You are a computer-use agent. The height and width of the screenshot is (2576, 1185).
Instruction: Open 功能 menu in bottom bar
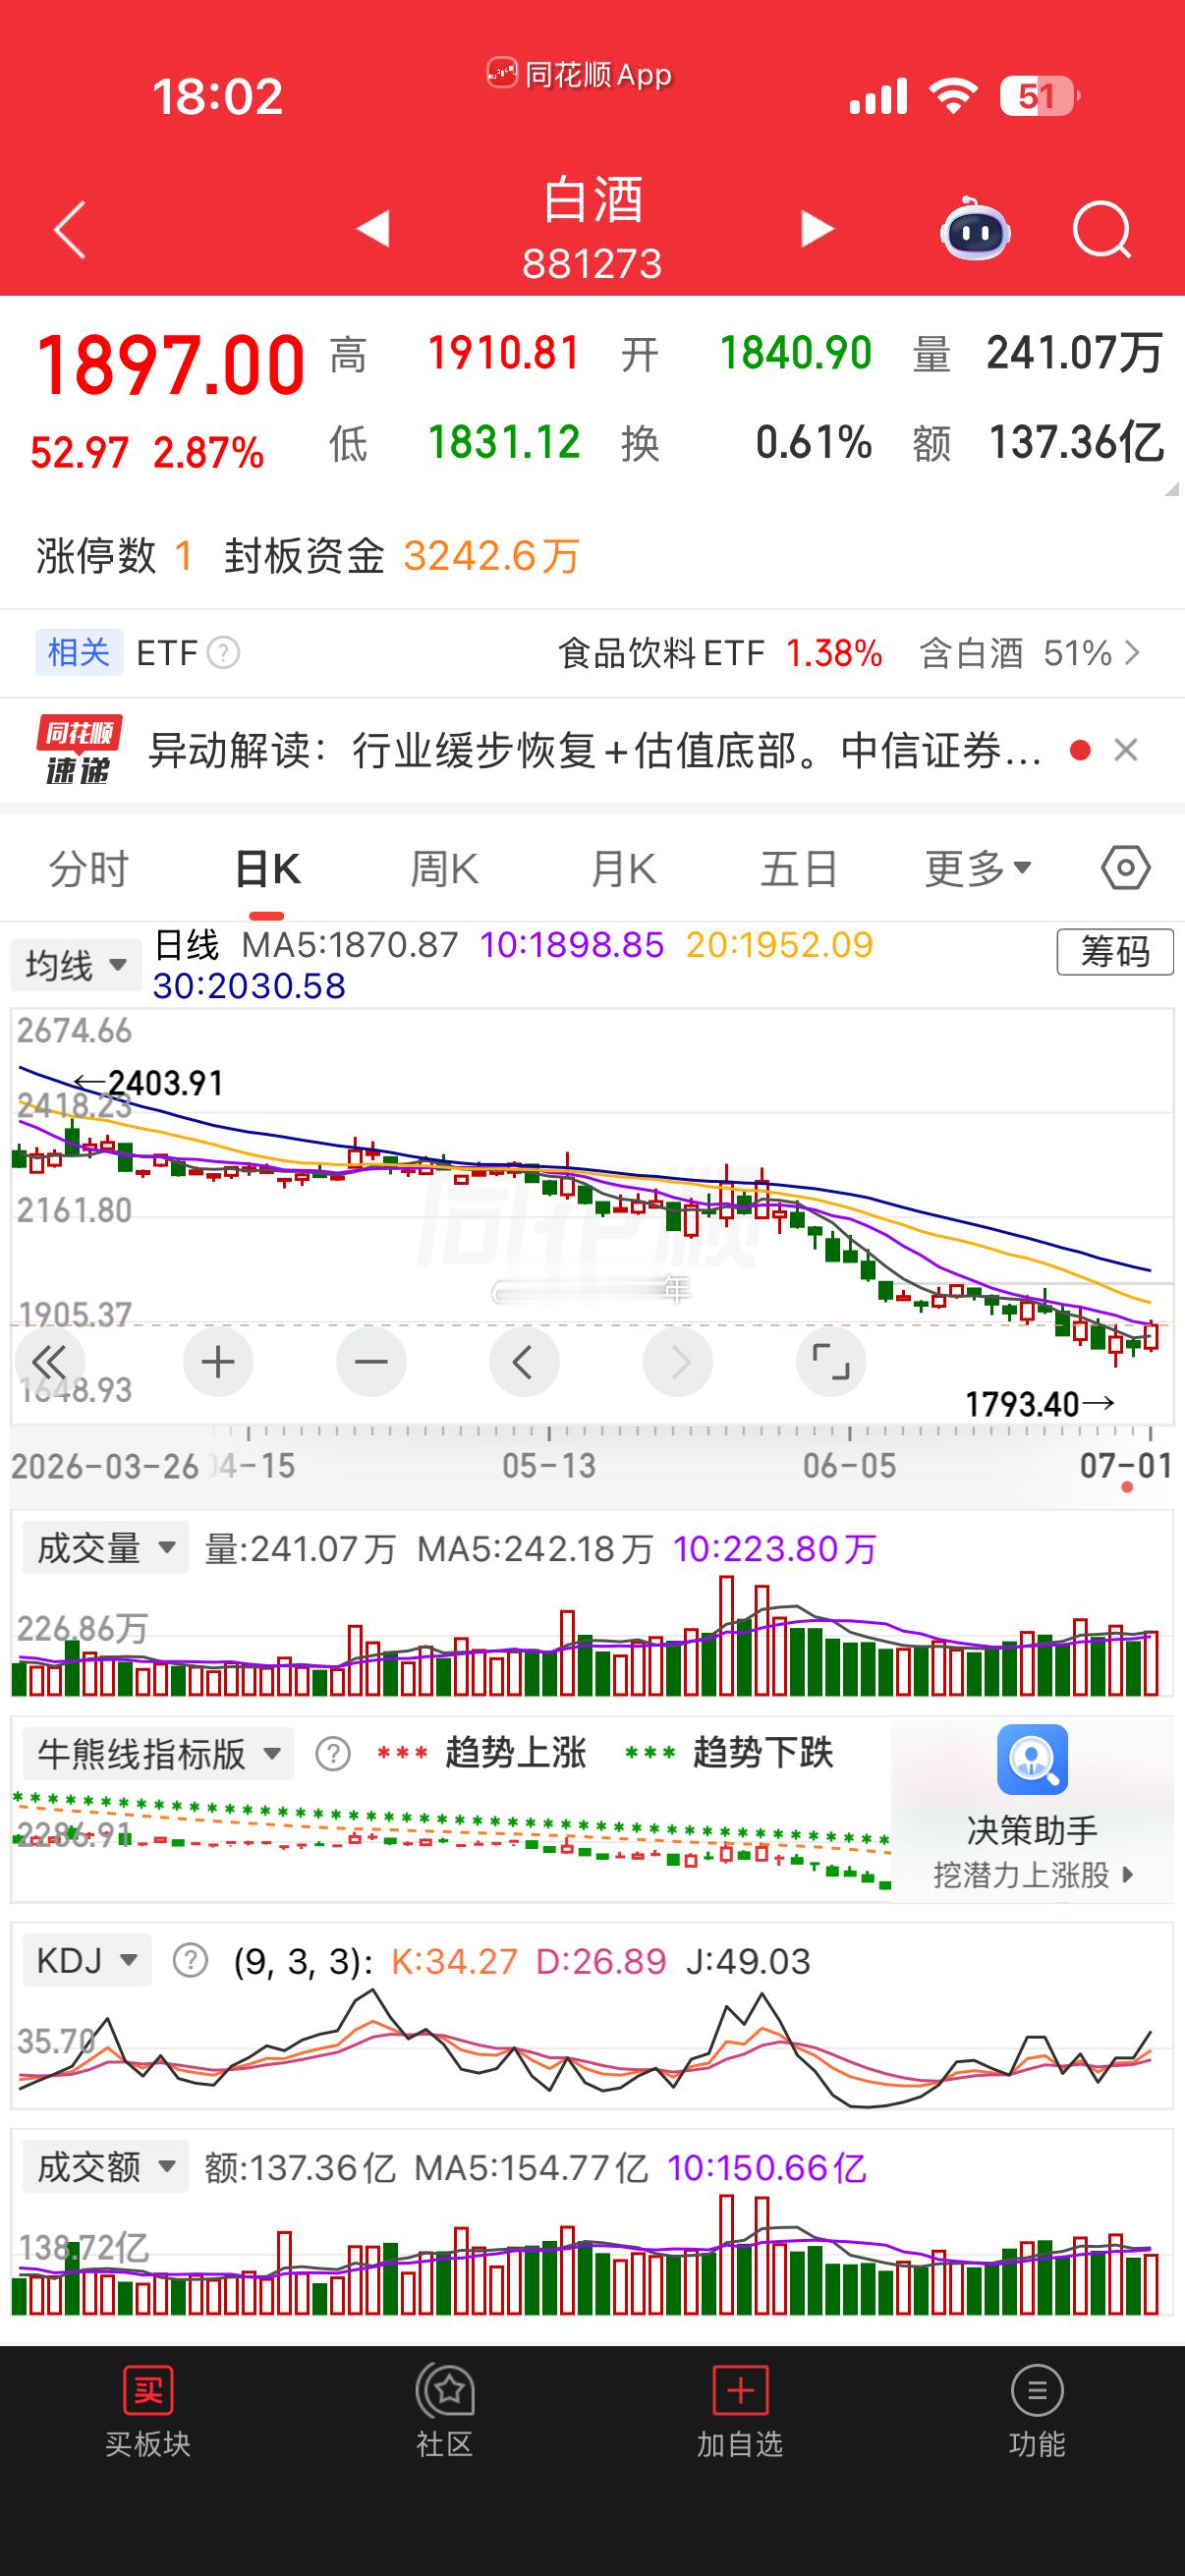pos(1037,2412)
